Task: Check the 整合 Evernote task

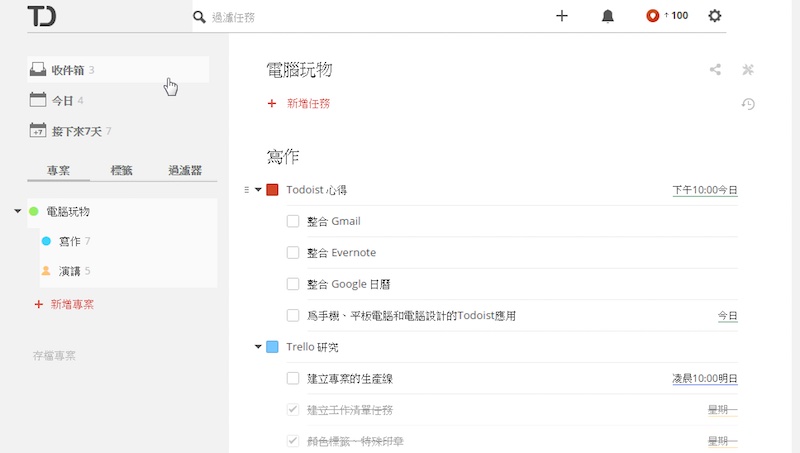Action: (293, 253)
